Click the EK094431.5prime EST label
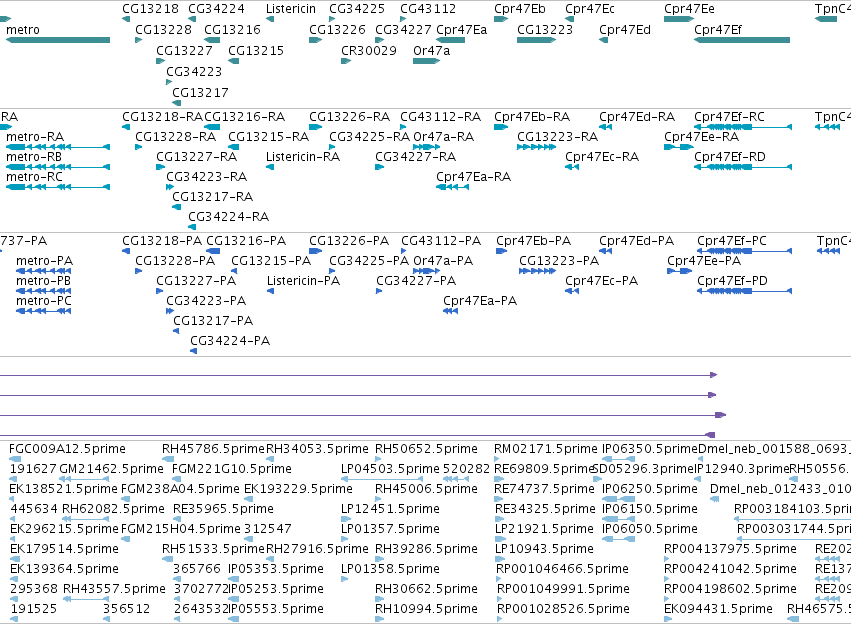851x624 pixels. [x=719, y=609]
